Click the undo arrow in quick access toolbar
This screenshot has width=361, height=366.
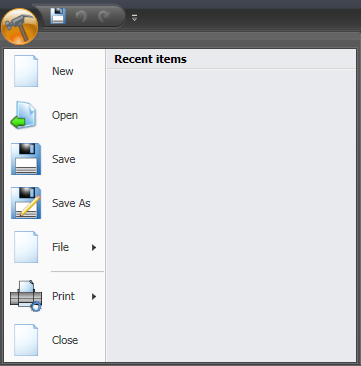[81, 16]
